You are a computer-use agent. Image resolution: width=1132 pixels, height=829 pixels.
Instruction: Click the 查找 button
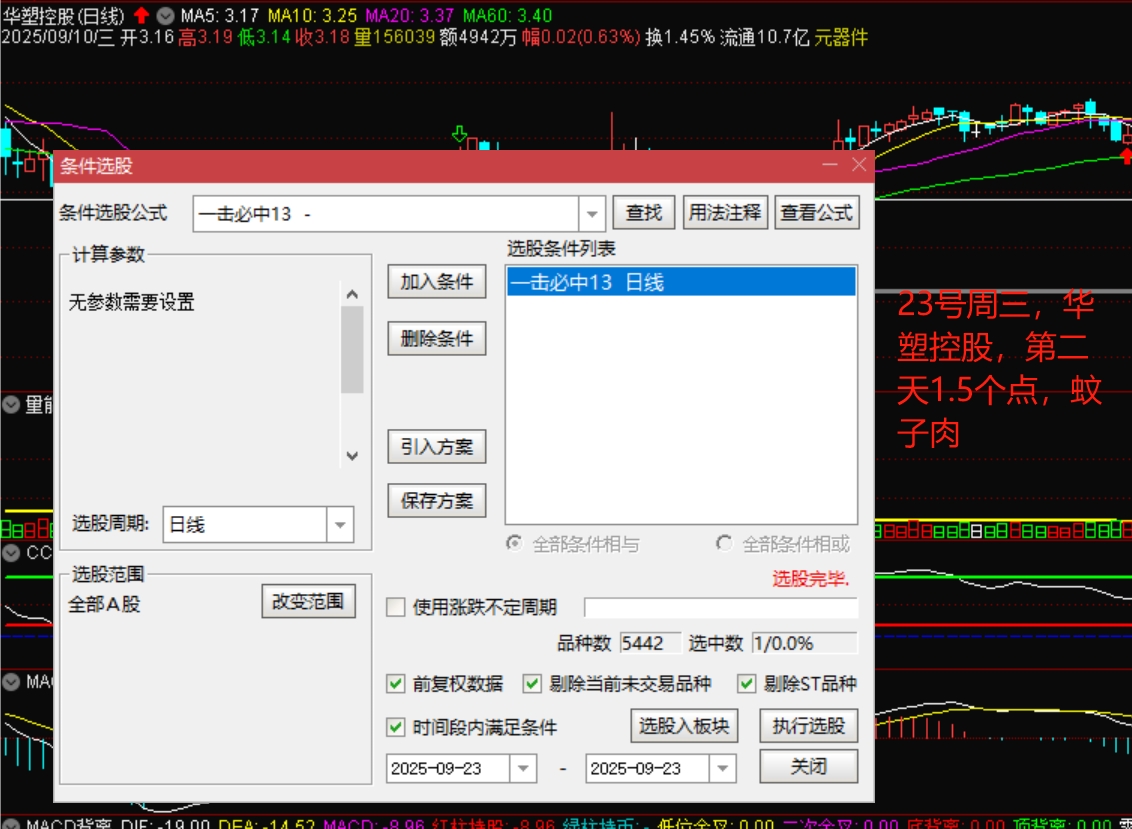[x=644, y=213]
